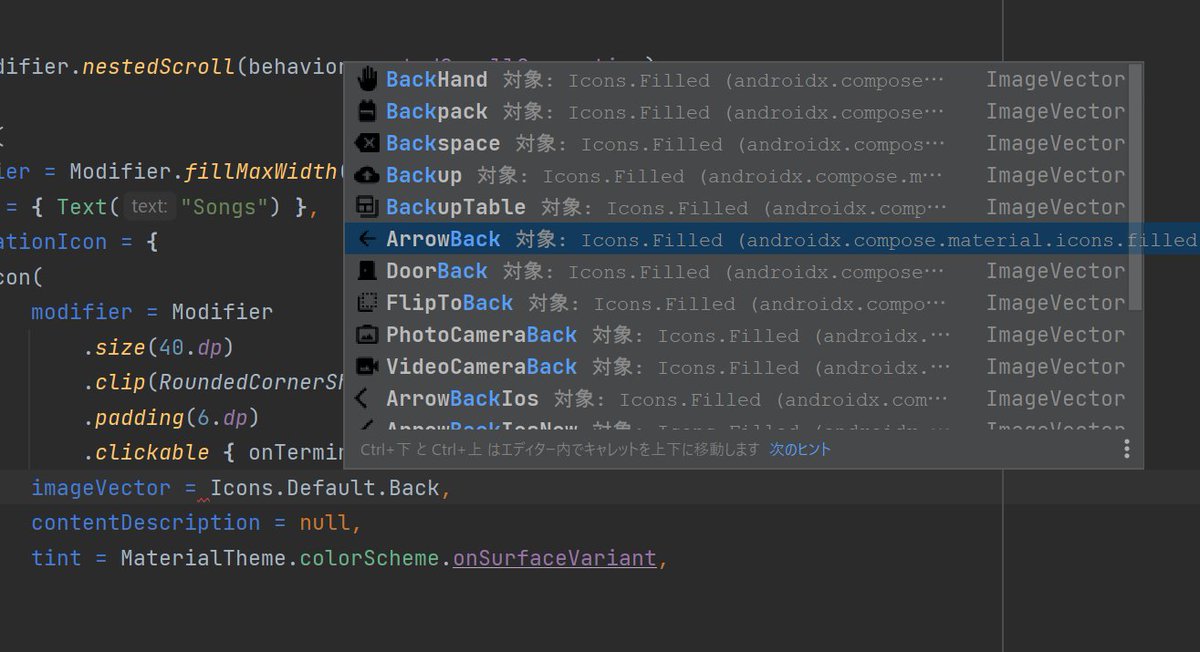1200x652 pixels.
Task: Click contentDescription in the code
Action: click(x=146, y=523)
